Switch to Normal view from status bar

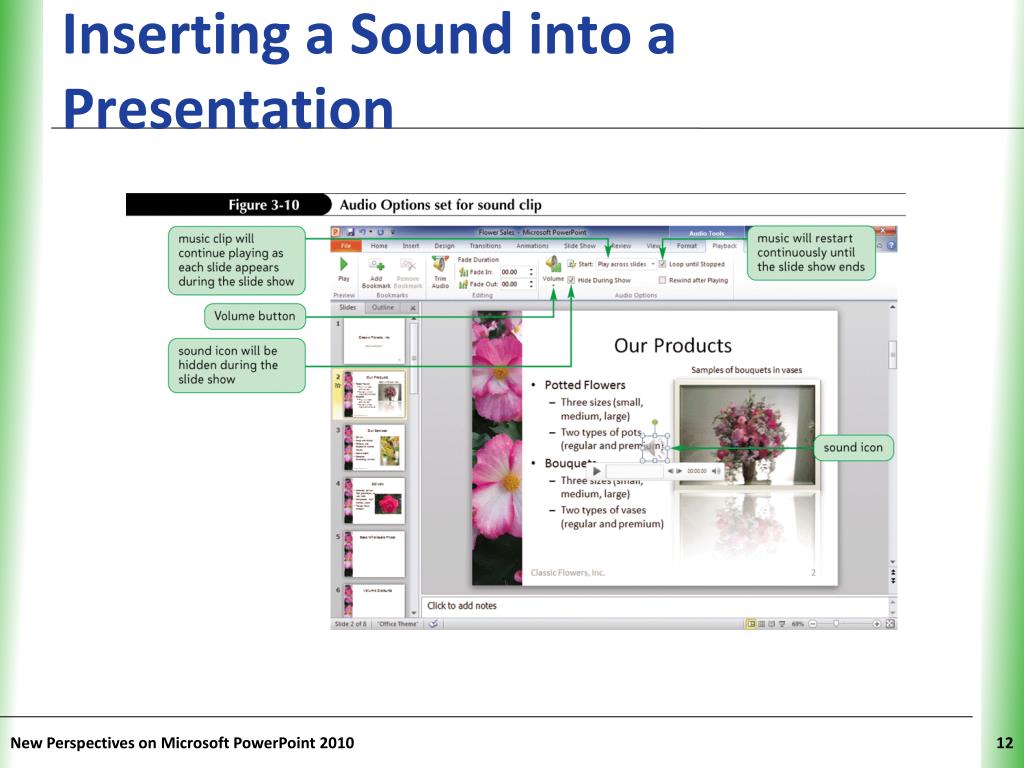[x=752, y=624]
